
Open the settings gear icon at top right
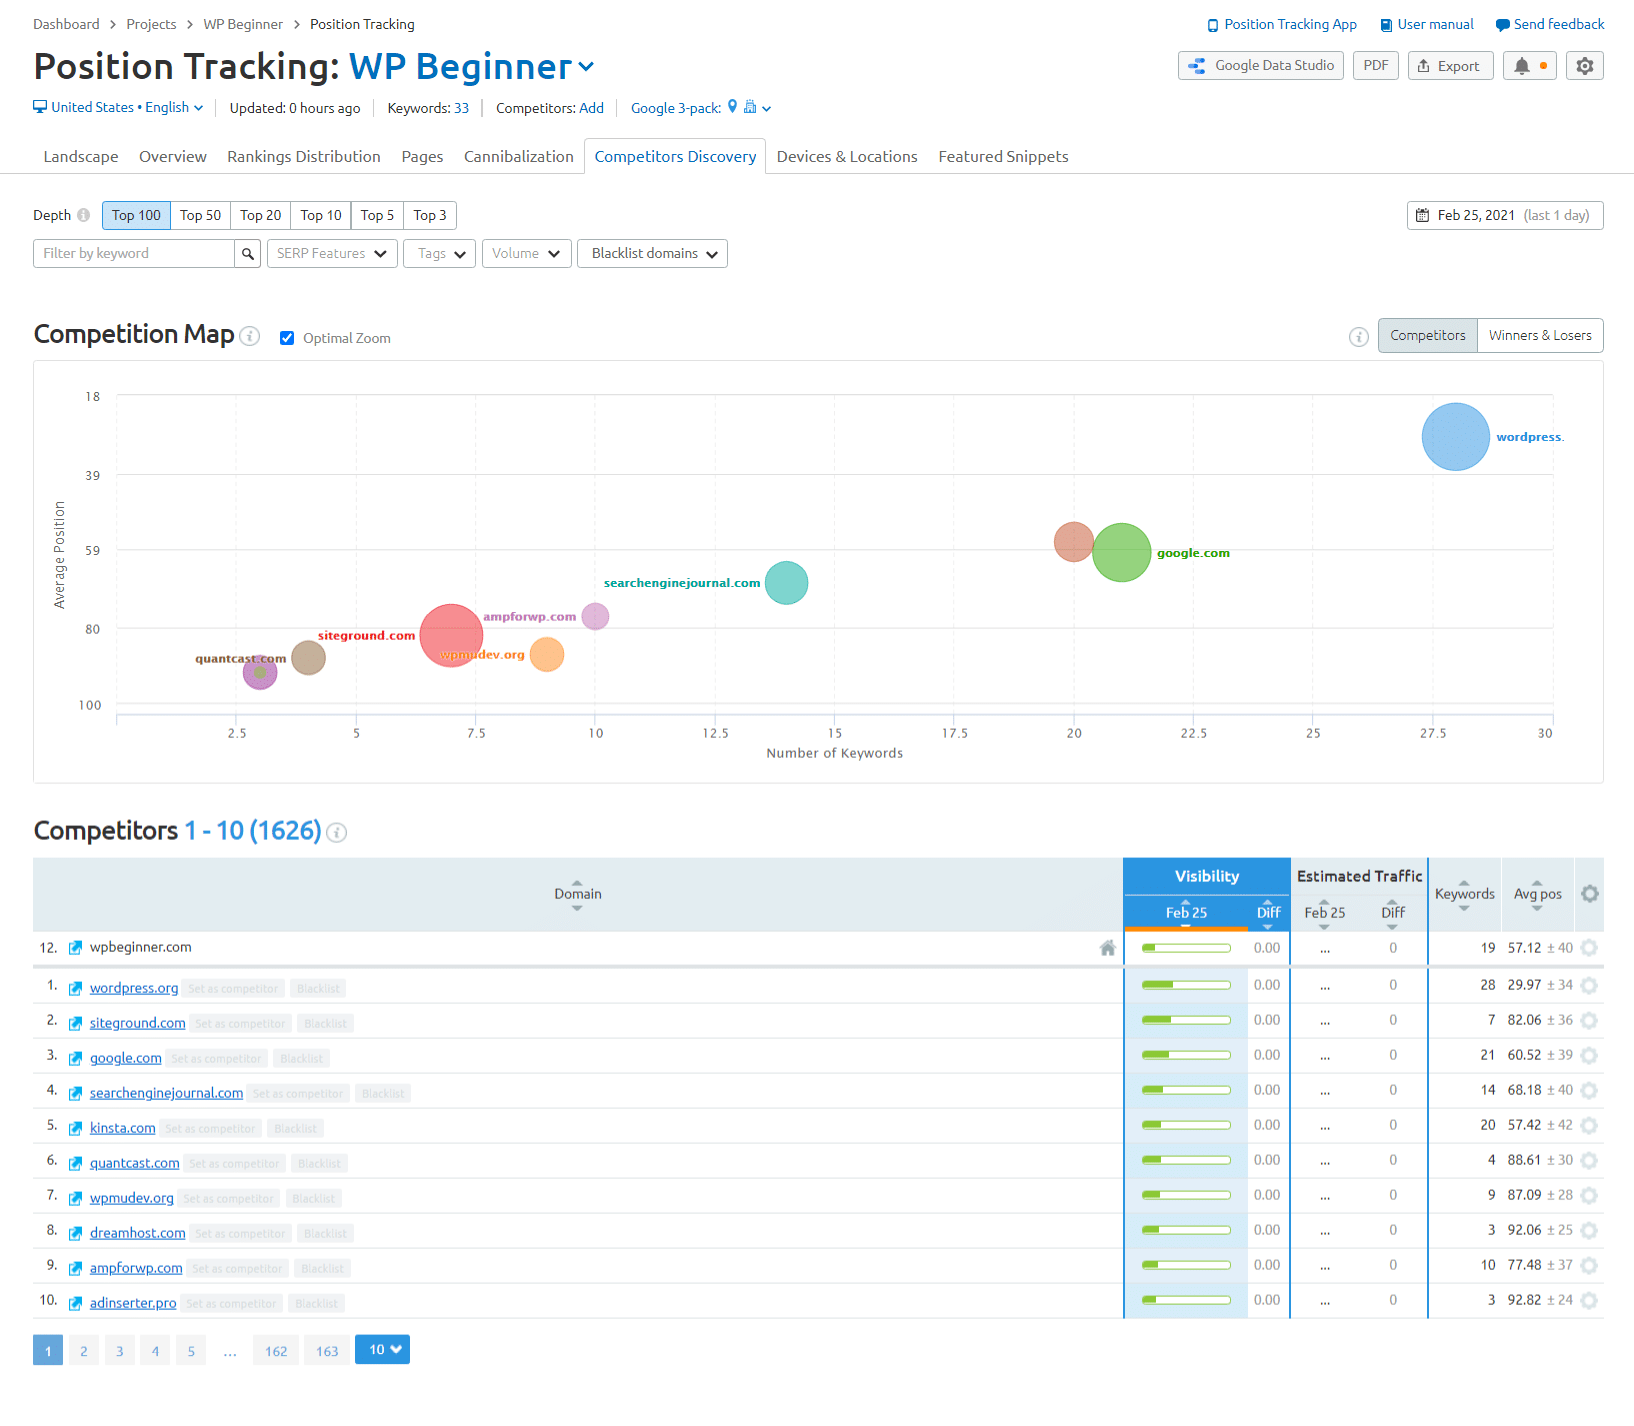[x=1585, y=66]
